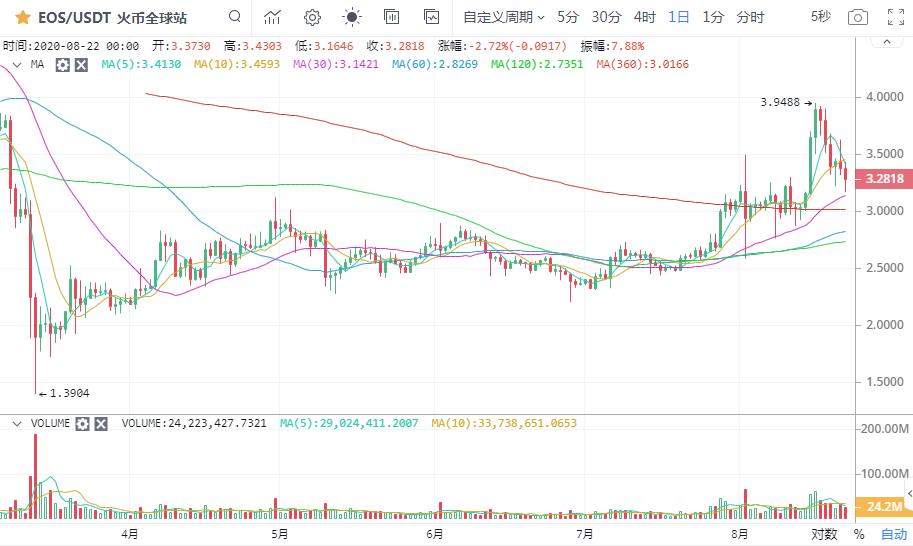Screen dimensions: 913x546
Task: Open MA indicator settings gear
Action: pos(63,64)
